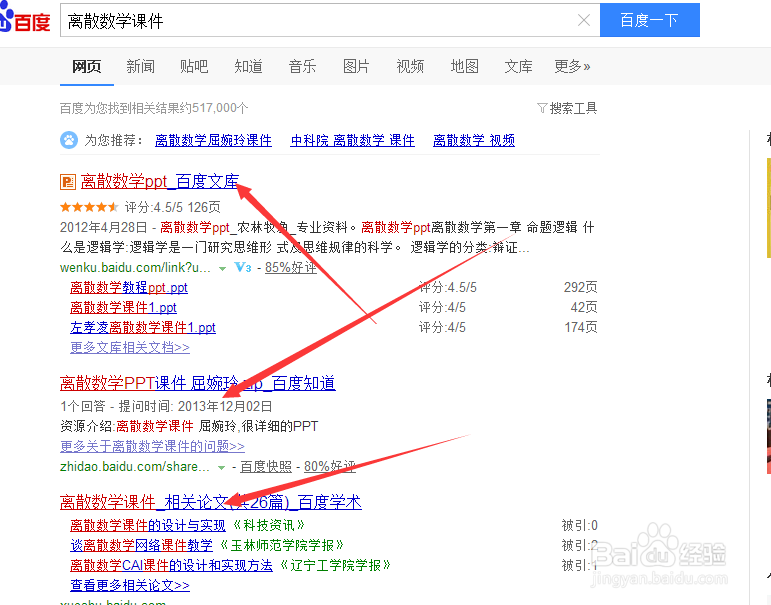Focus the search input containing 离散数学课件
771x605 pixels.
point(330,20)
